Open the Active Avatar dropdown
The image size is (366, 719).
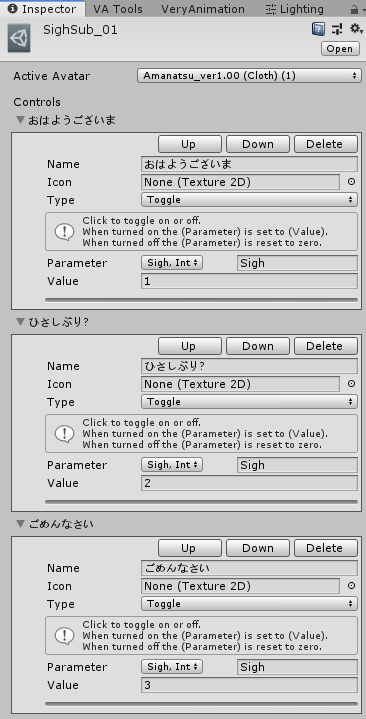pyautogui.click(x=250, y=76)
